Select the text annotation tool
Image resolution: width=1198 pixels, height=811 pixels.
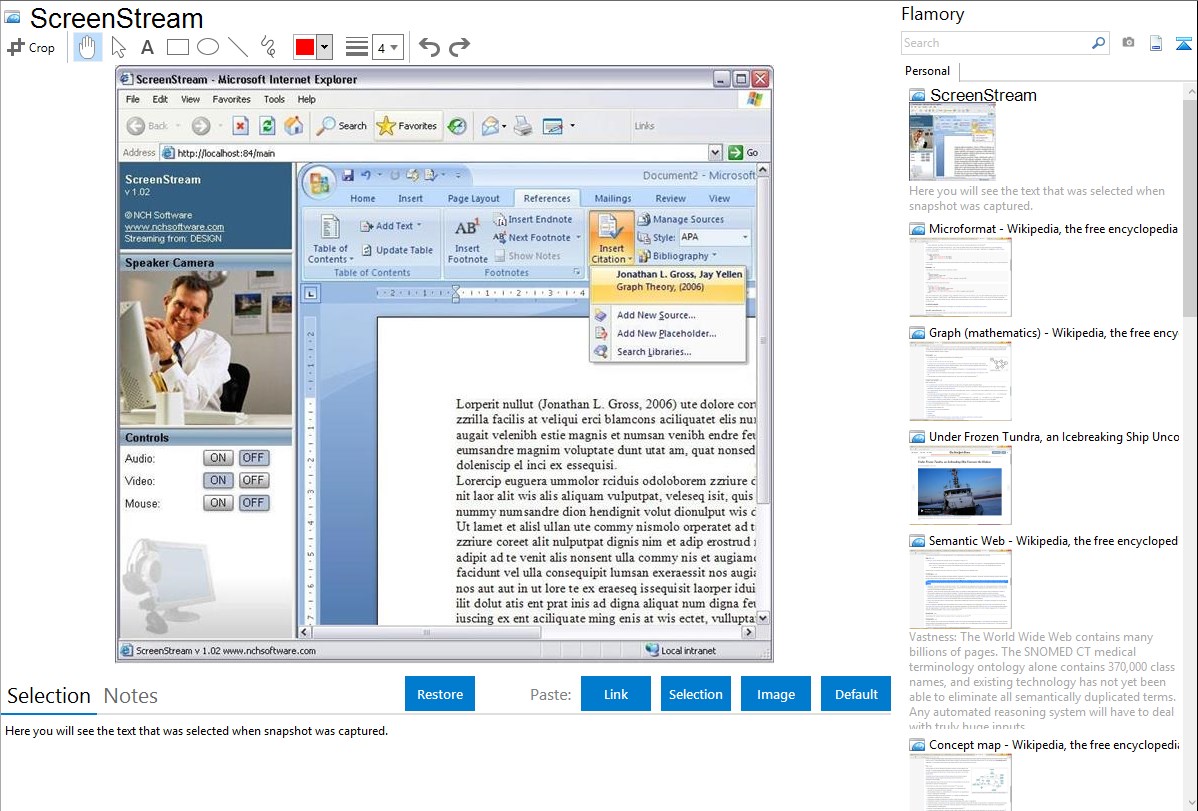(147, 47)
